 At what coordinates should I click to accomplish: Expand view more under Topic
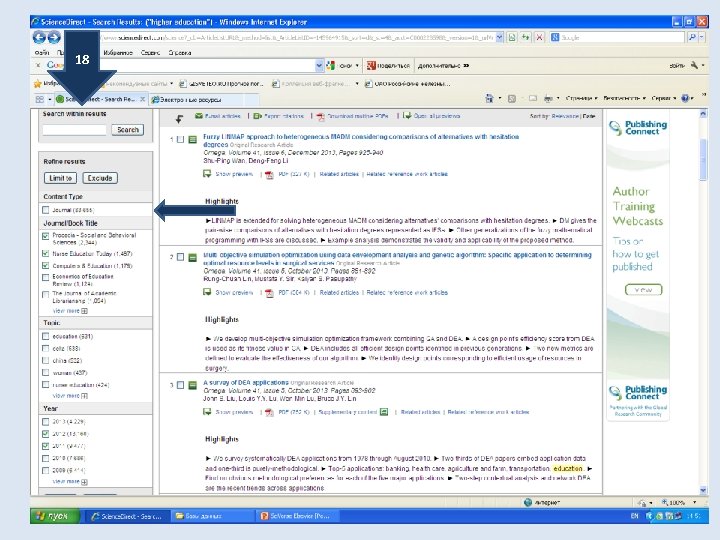point(70,395)
